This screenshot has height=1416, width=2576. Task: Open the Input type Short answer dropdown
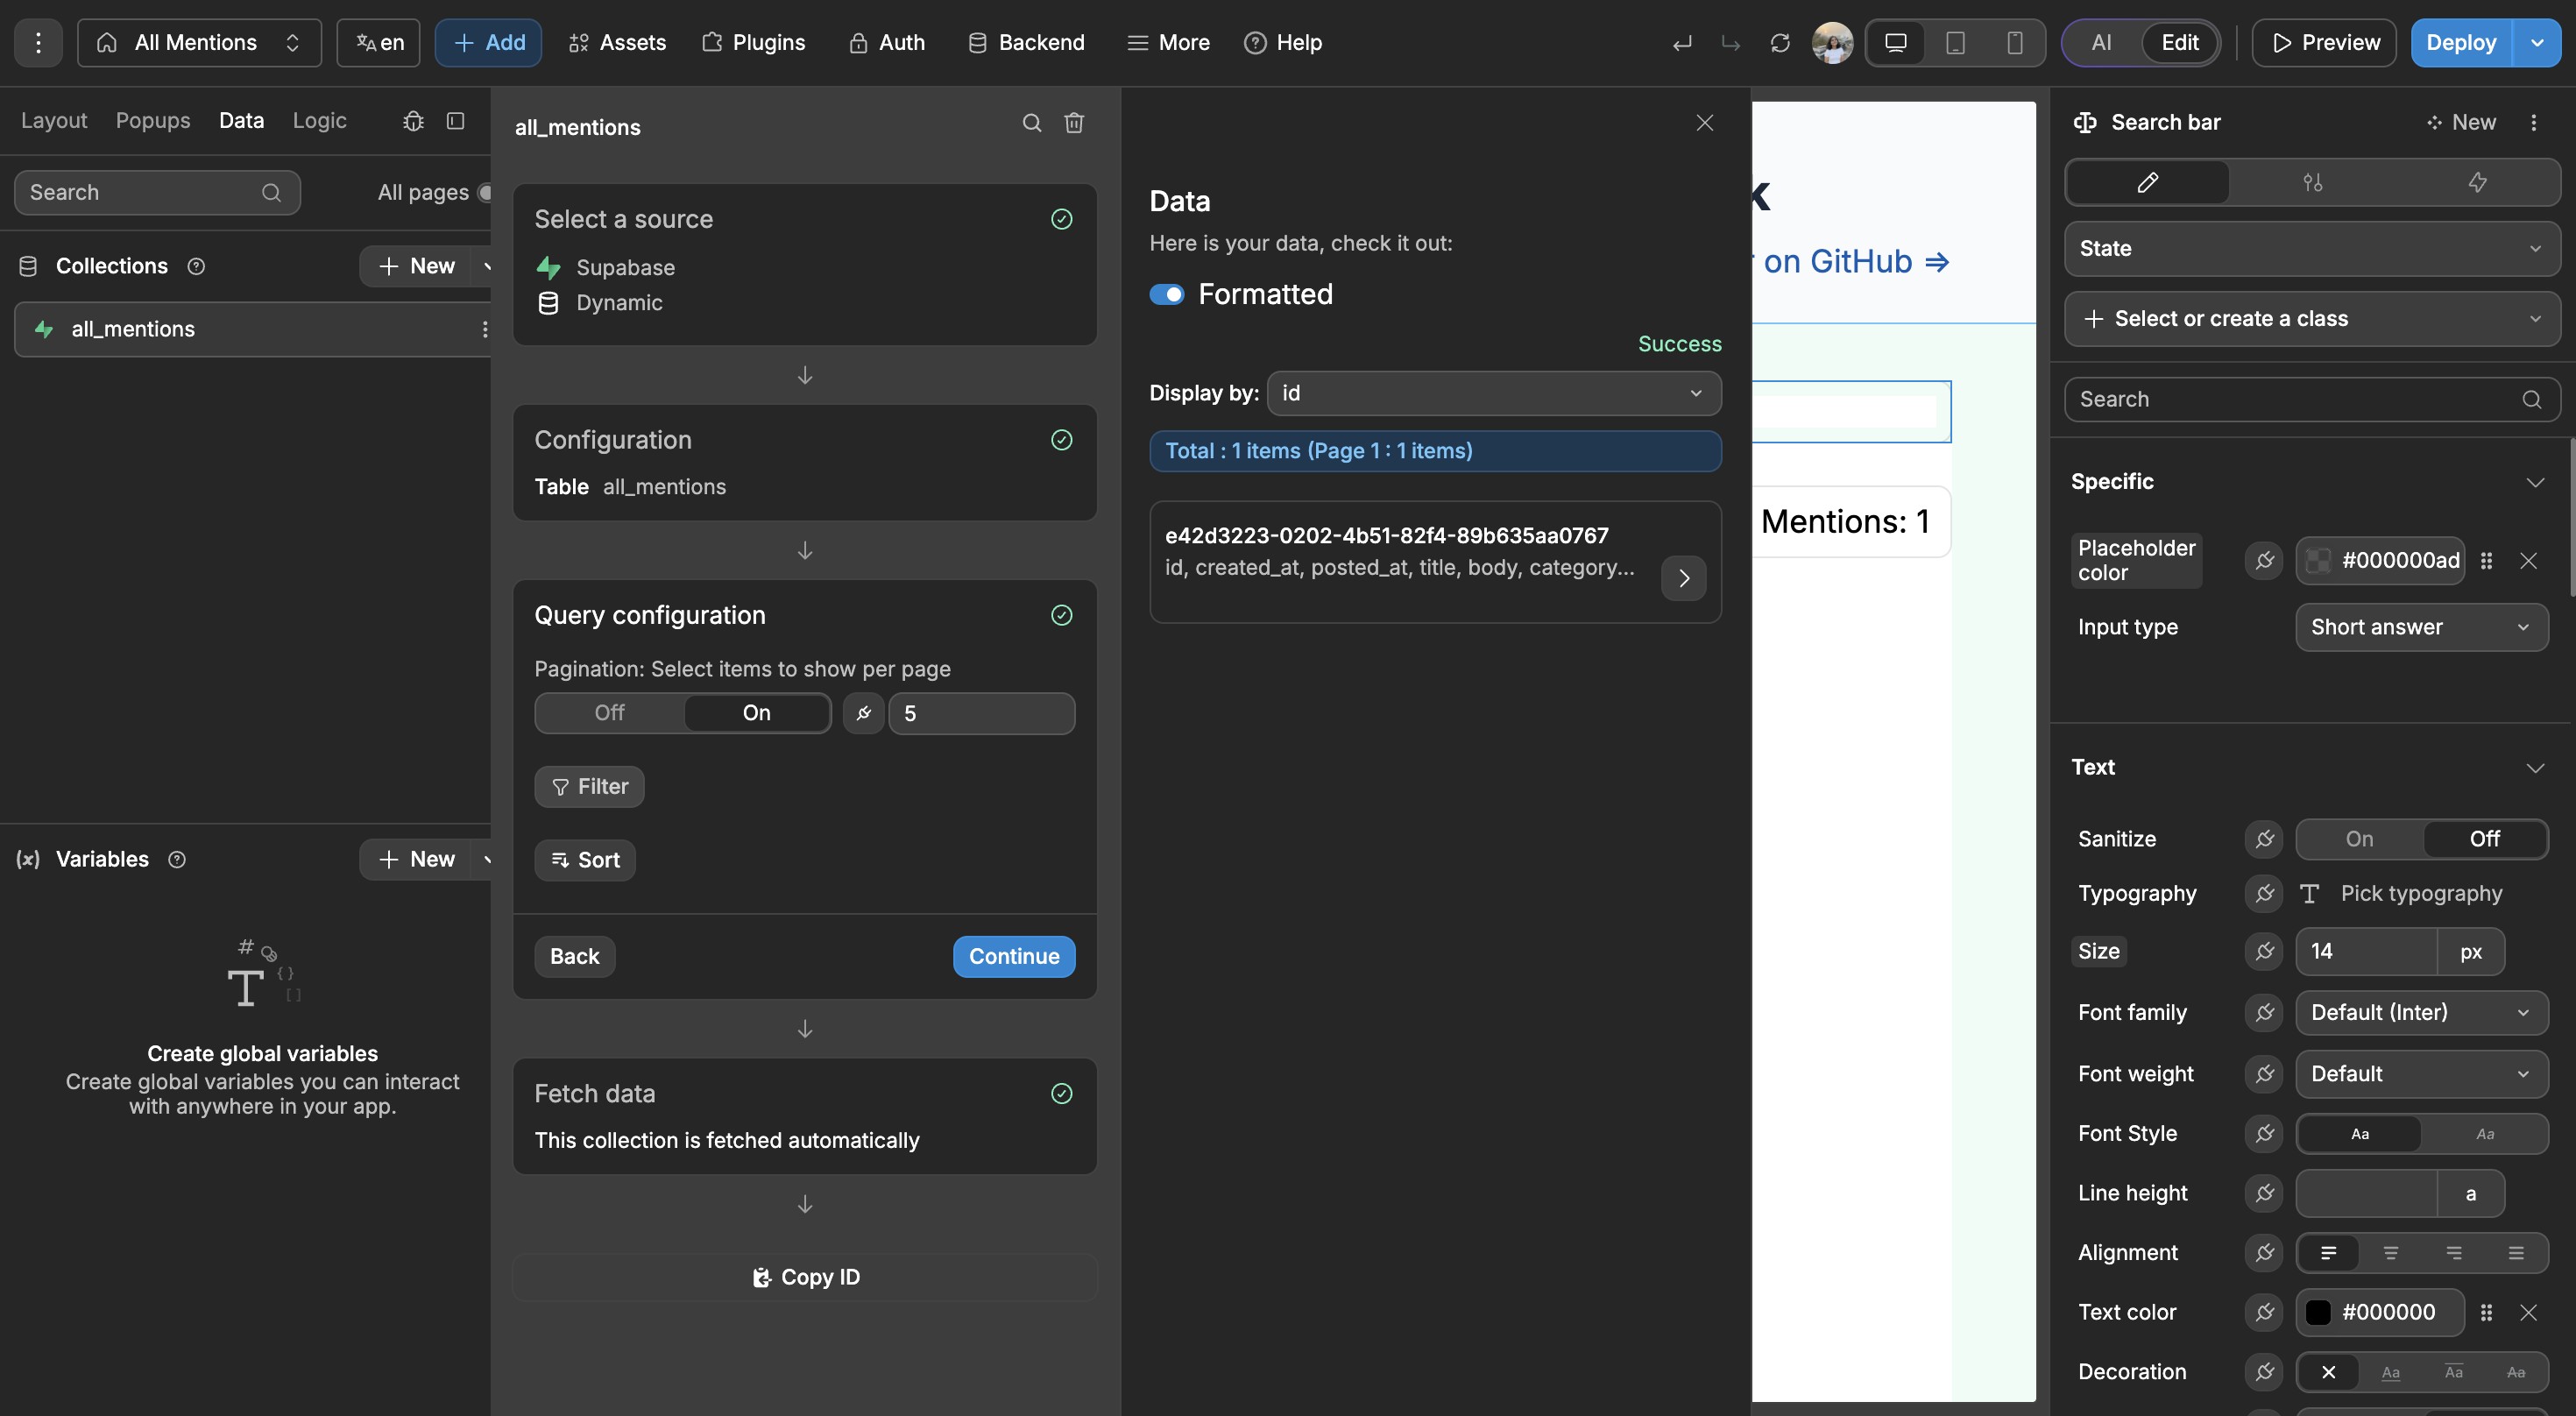(x=2420, y=627)
